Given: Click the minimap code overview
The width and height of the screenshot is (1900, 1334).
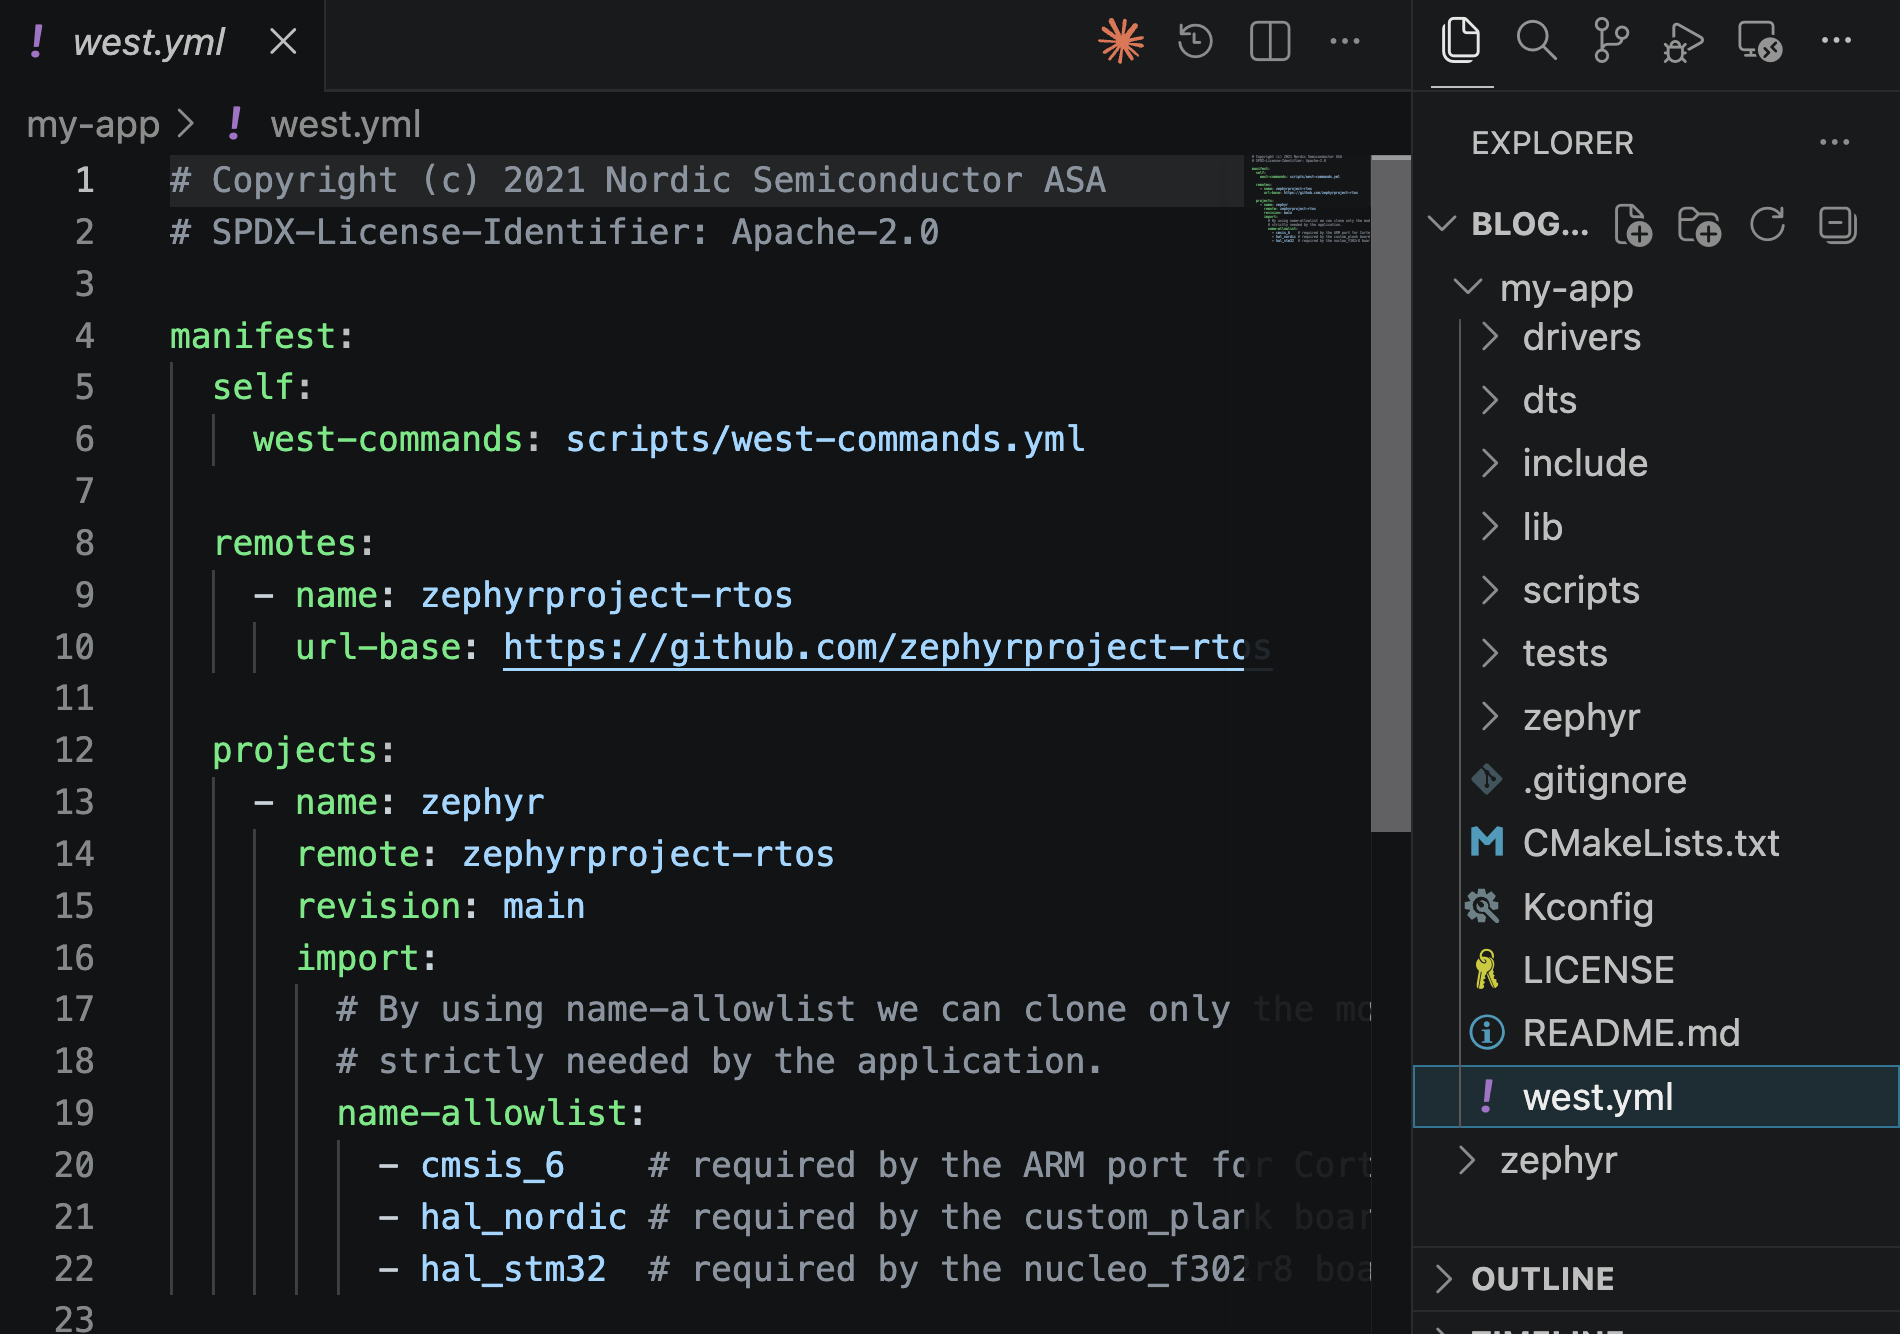Looking at the screenshot, I should click(x=1310, y=199).
